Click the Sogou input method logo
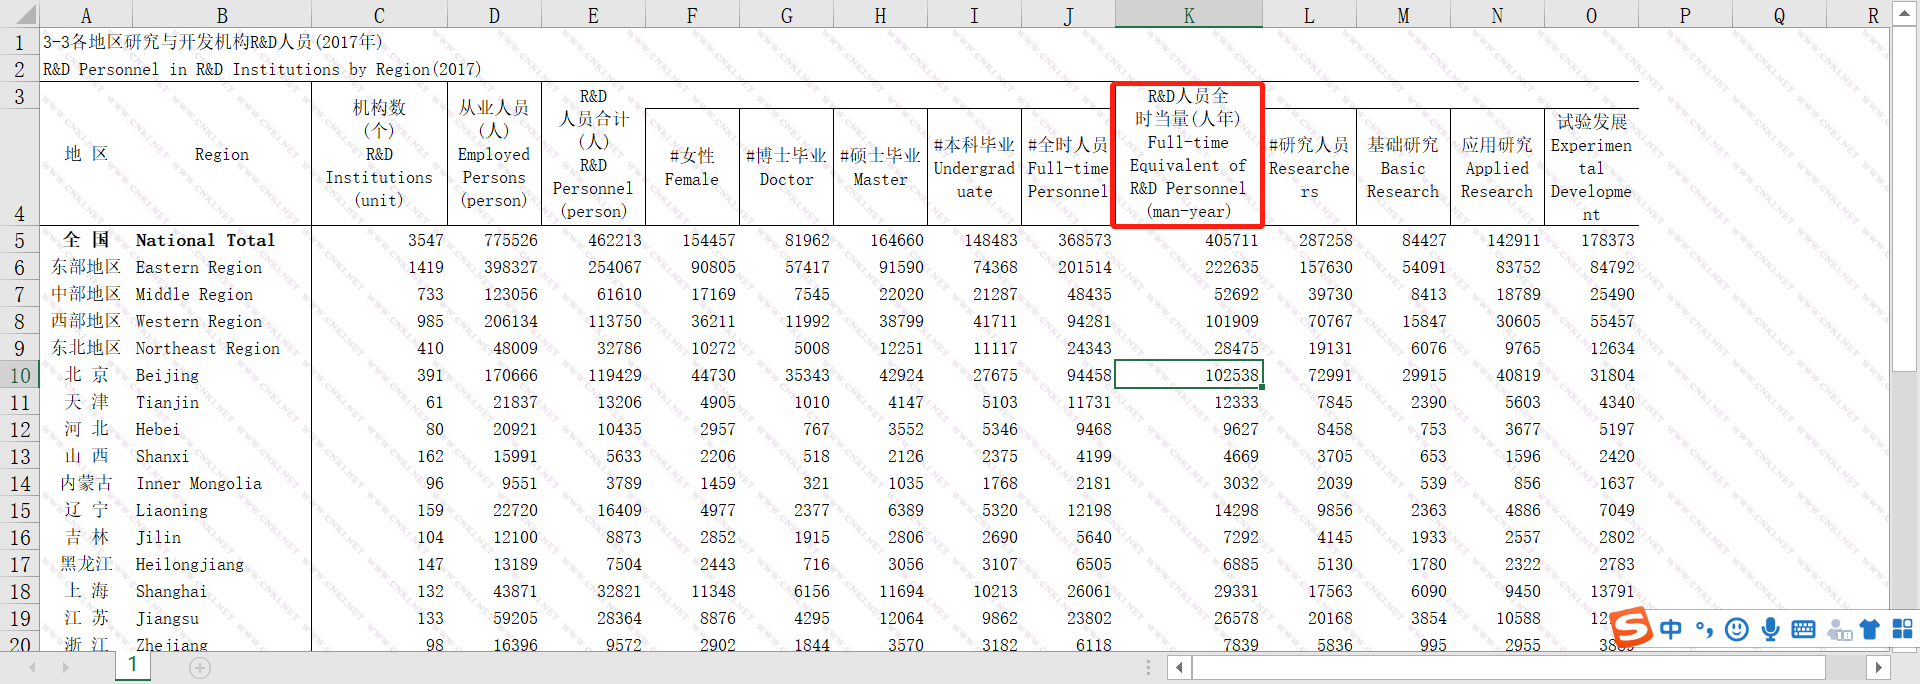The image size is (1920, 684). pyautogui.click(x=1631, y=628)
